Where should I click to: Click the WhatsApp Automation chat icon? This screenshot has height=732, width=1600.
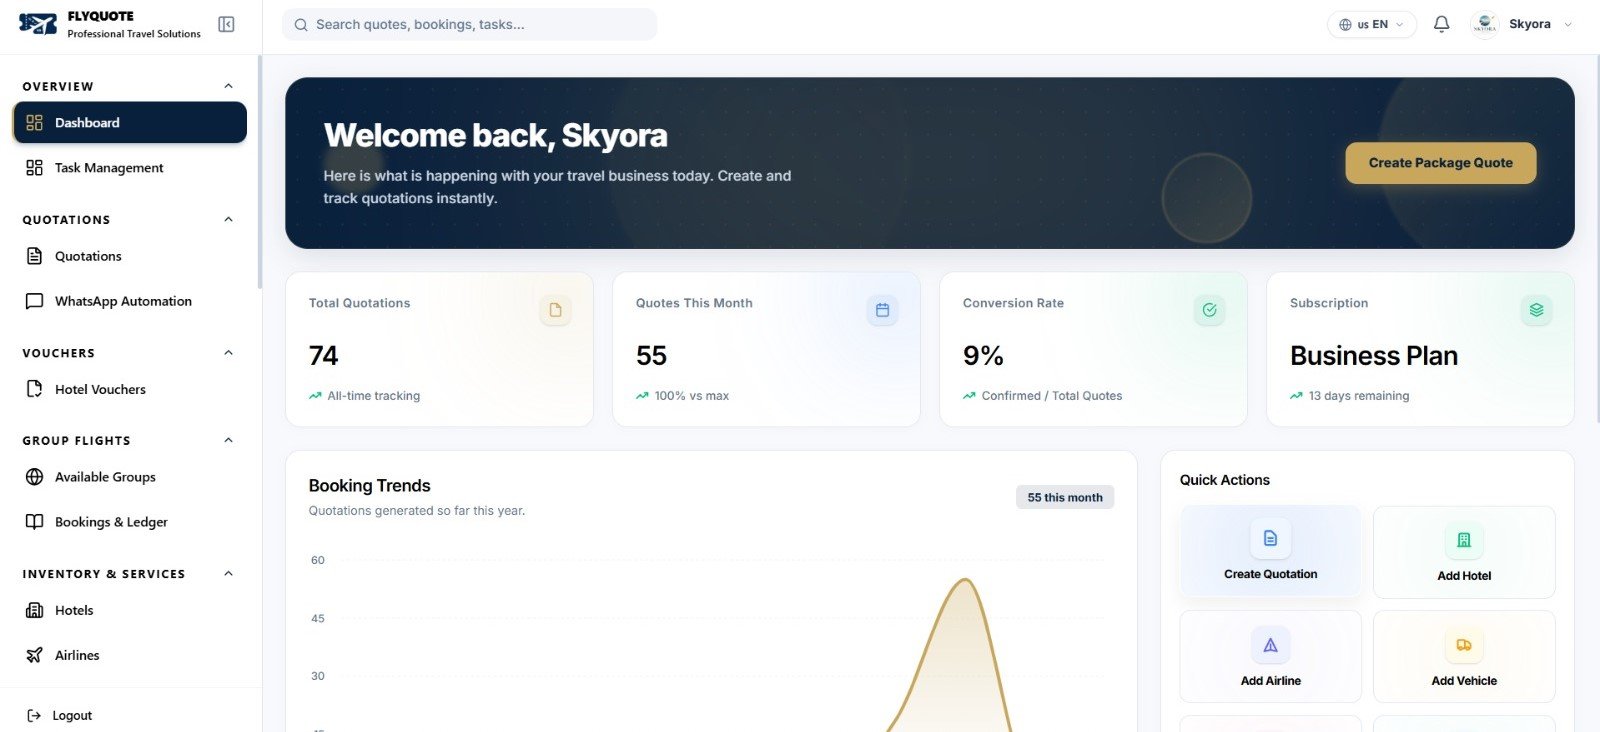tap(34, 301)
